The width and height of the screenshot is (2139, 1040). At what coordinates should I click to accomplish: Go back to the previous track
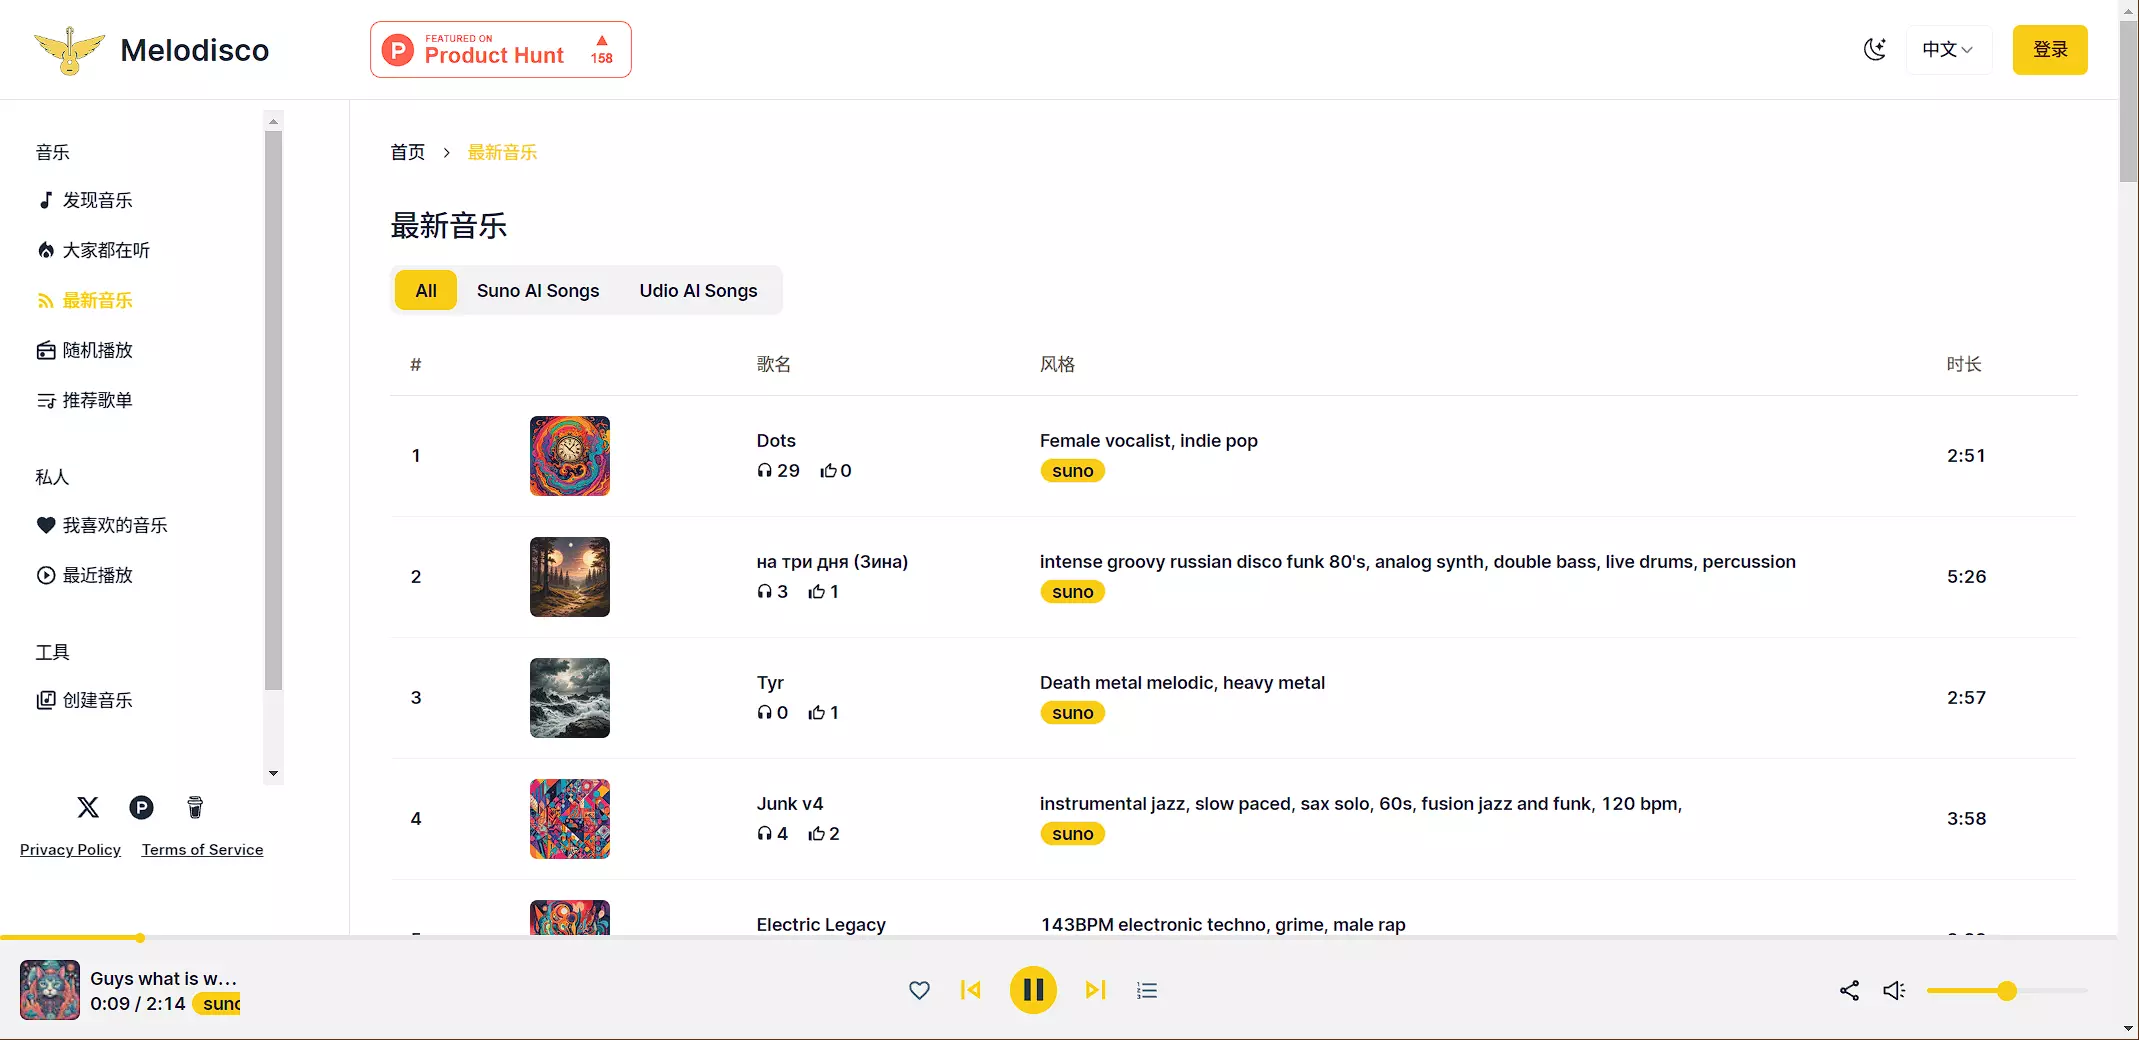pyautogui.click(x=970, y=990)
